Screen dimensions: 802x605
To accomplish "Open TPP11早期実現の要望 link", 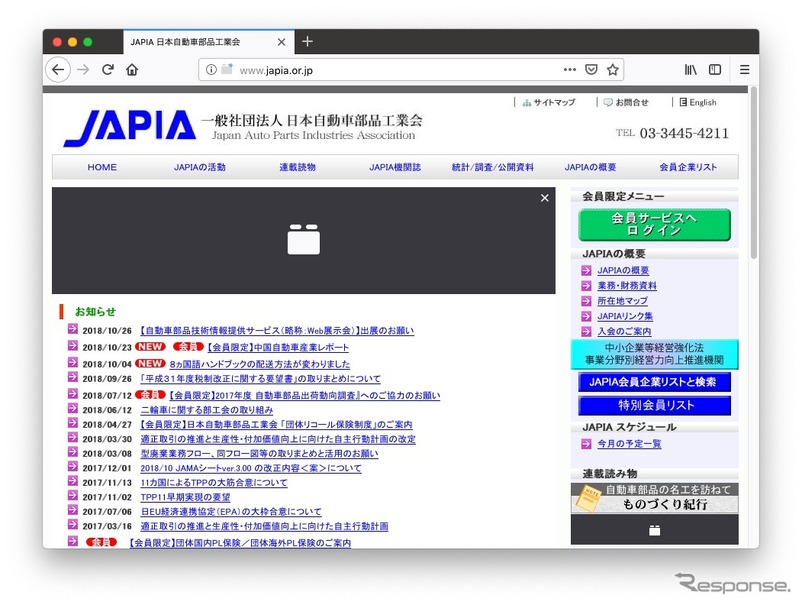I will click(x=185, y=497).
